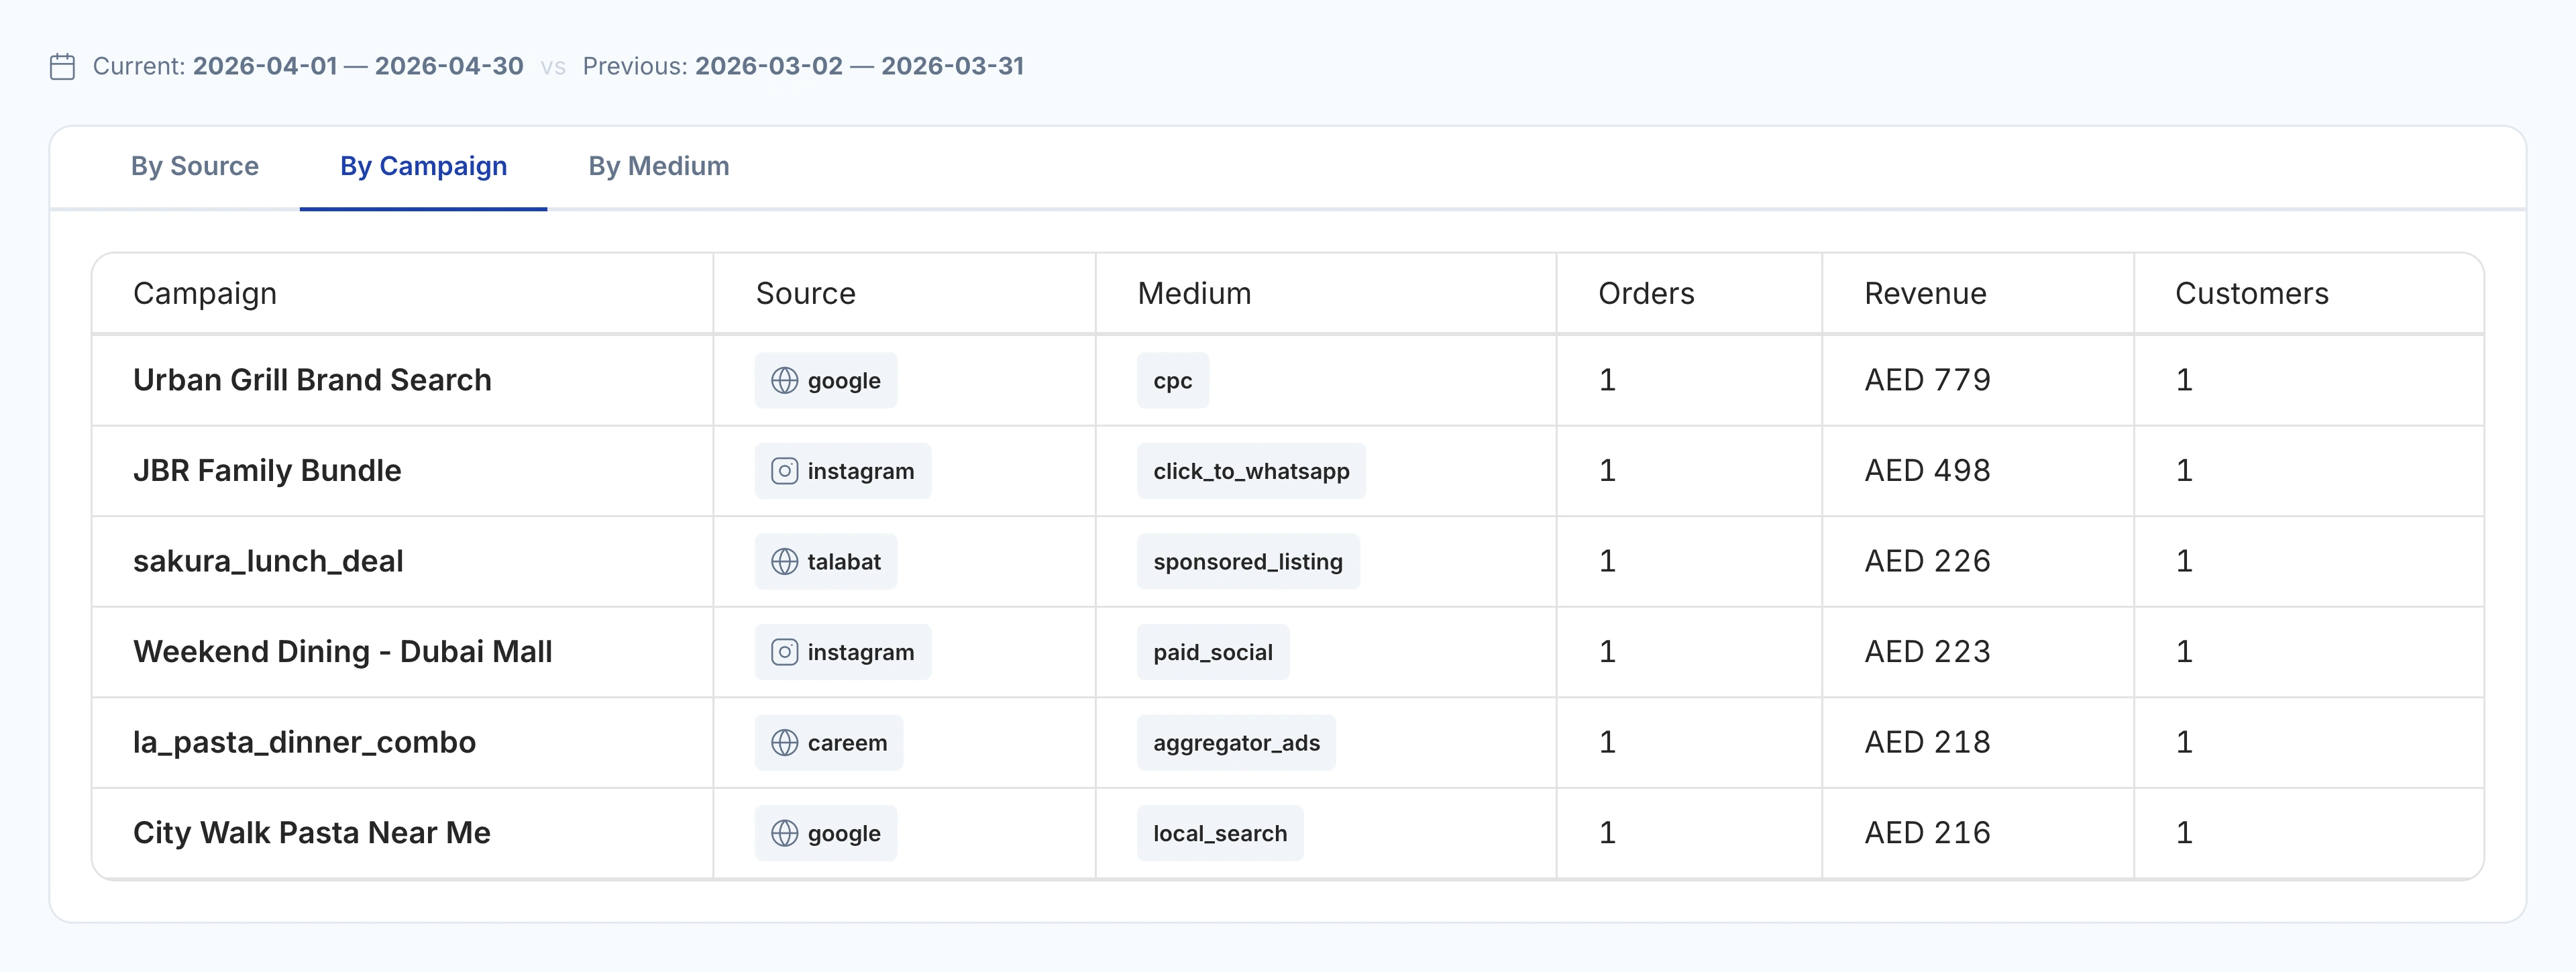
Task: Select the la_pasta_dinner_combo campaign
Action: (304, 743)
